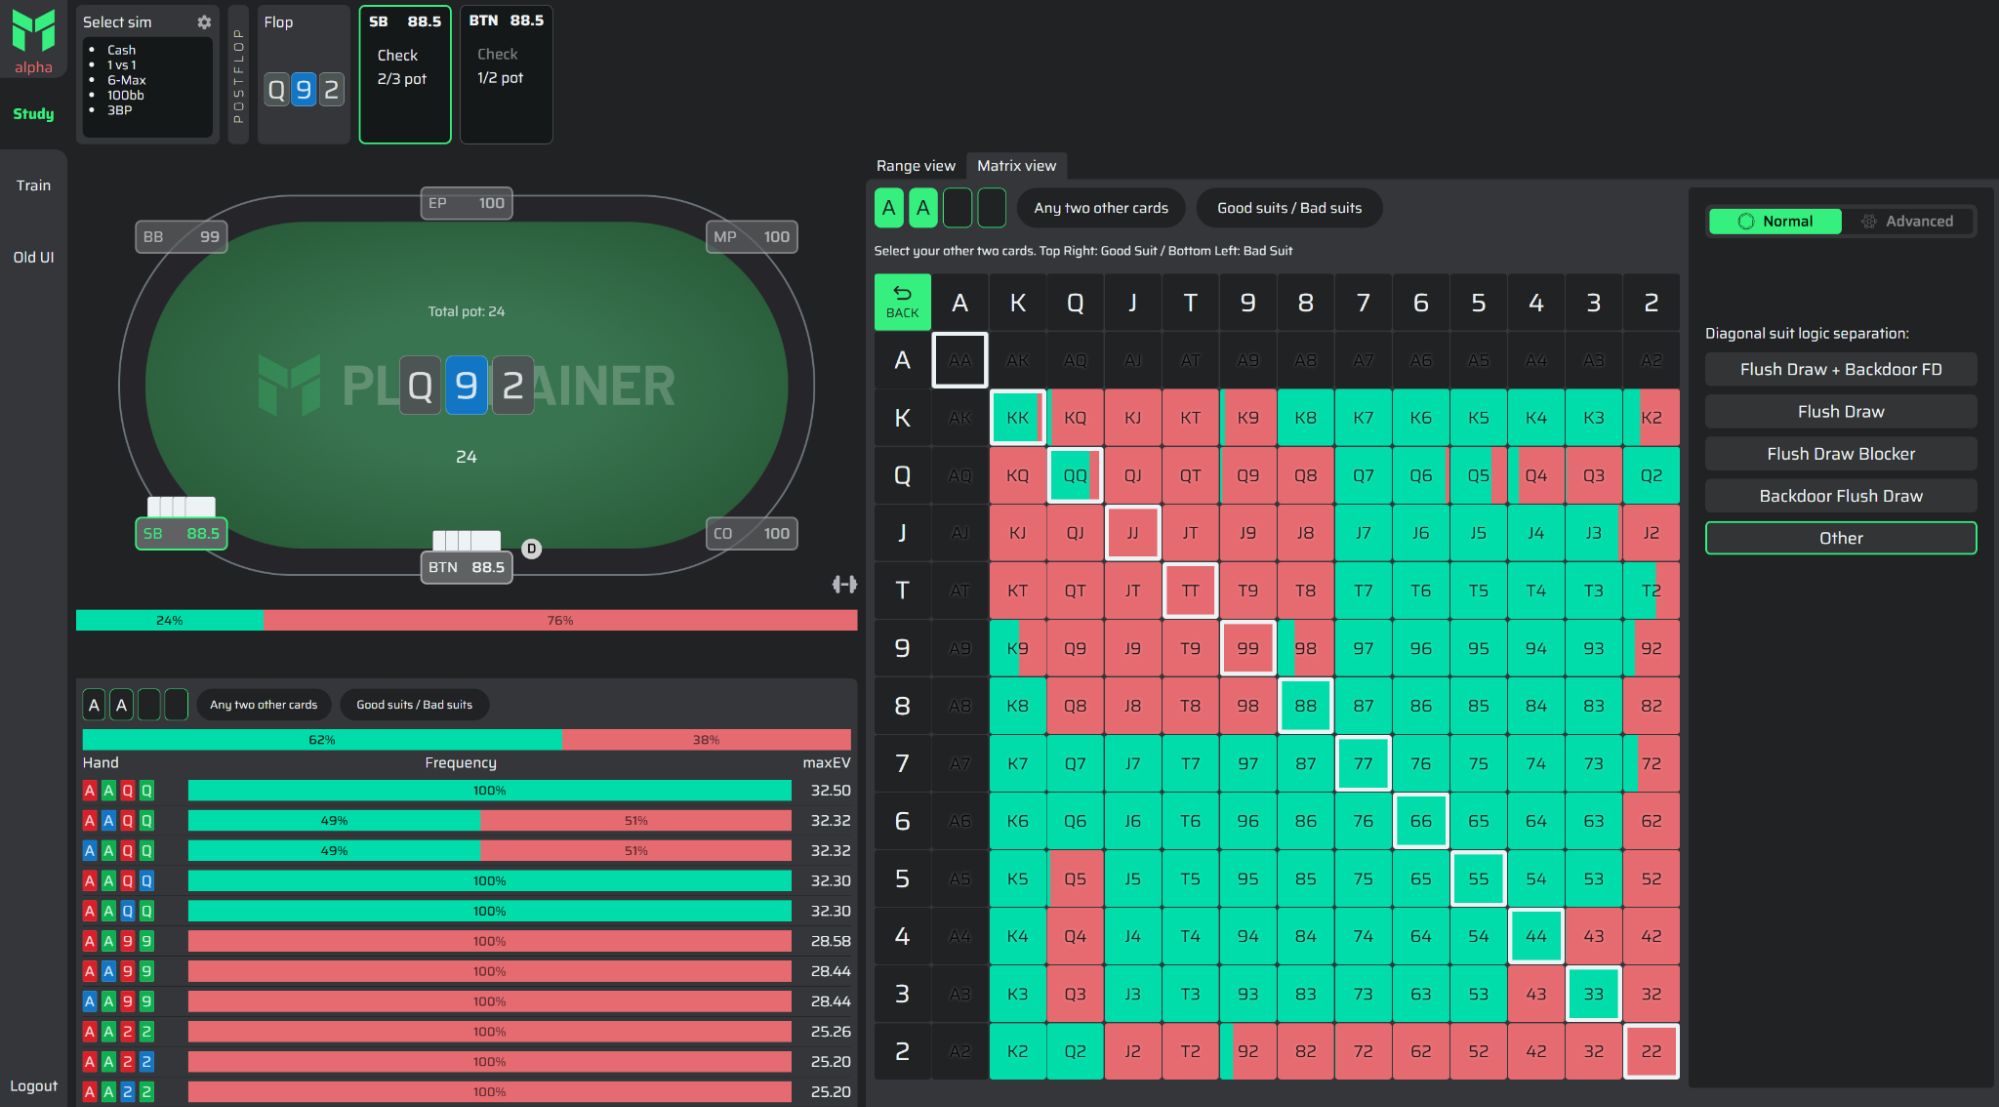Click the J column header in matrix

click(x=1132, y=302)
